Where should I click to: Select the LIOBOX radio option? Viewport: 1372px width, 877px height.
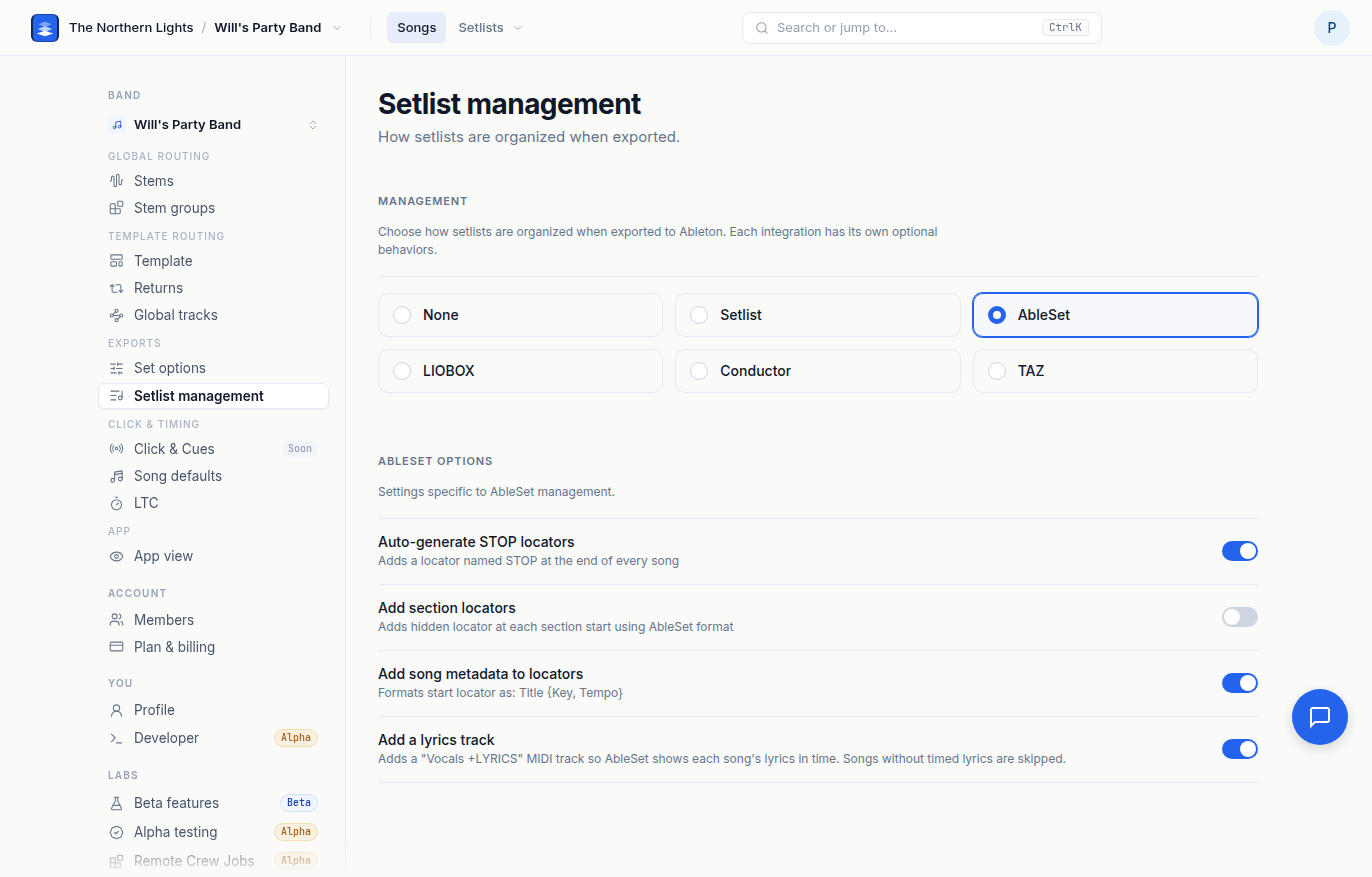pyautogui.click(x=520, y=371)
